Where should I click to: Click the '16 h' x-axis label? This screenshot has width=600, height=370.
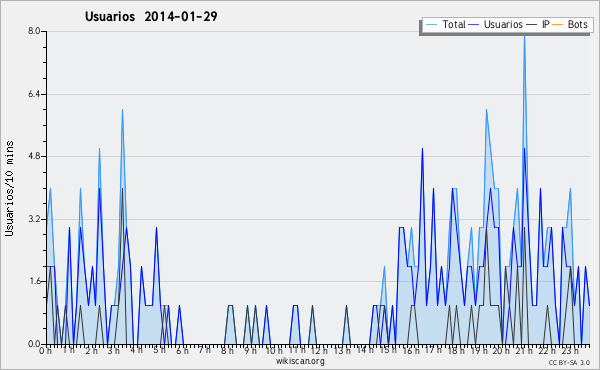tap(411, 350)
